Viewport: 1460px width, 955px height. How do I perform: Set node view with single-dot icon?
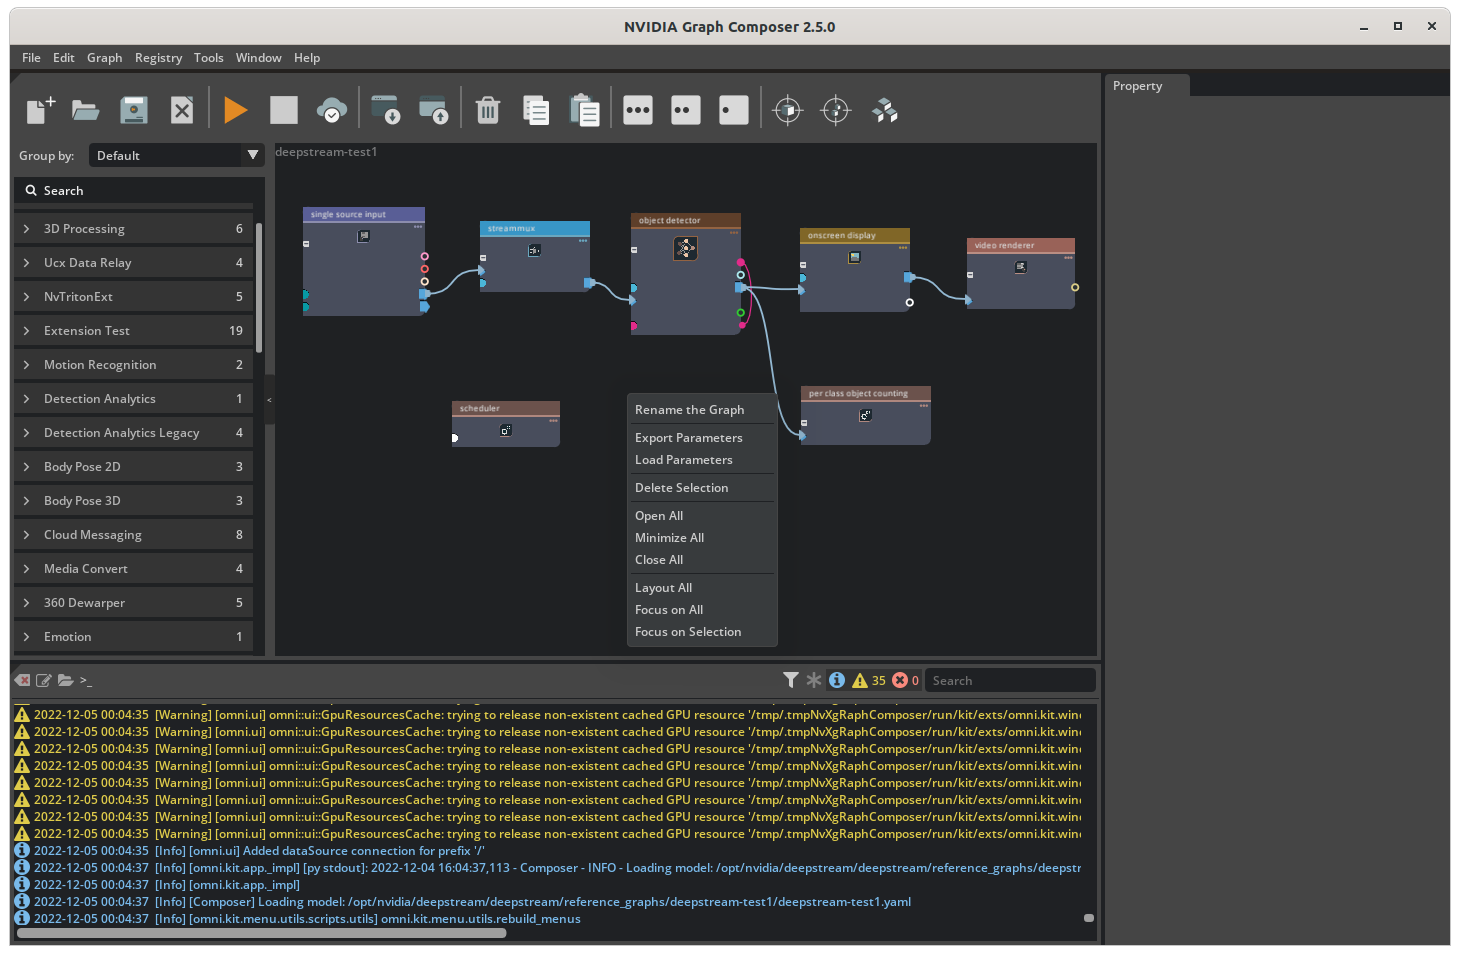point(734,110)
